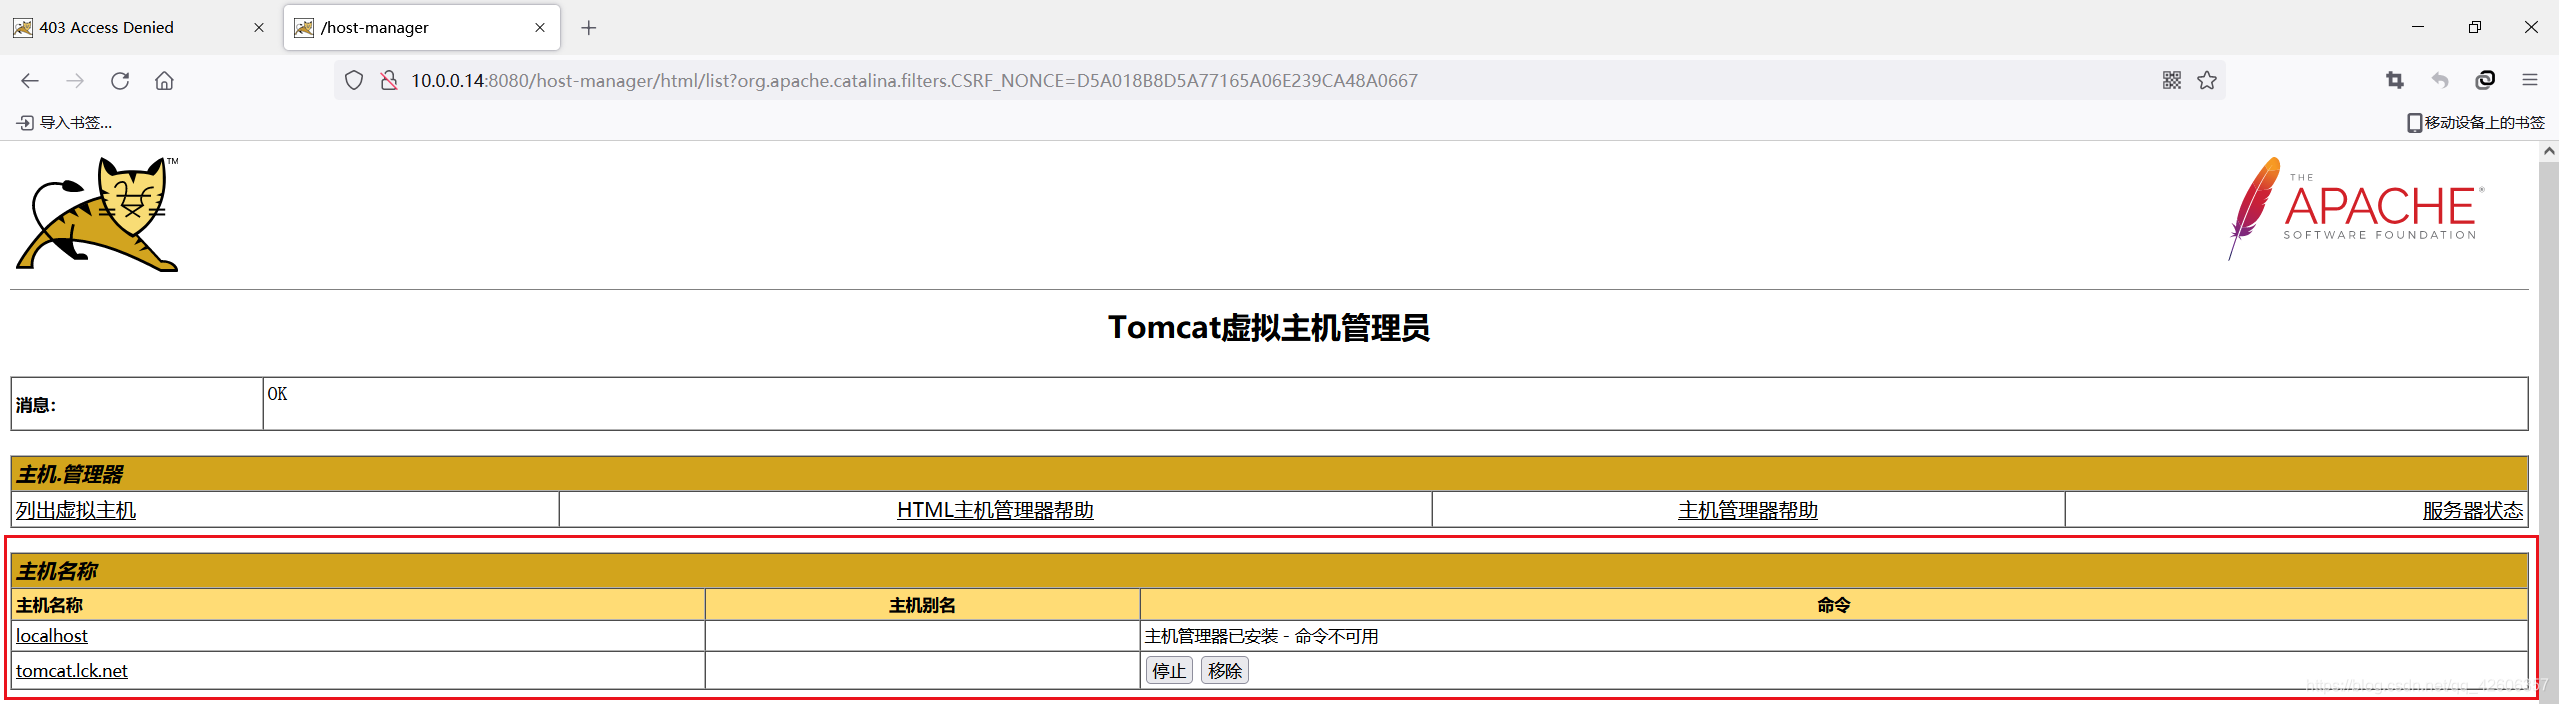Click the import bookmarks item 导入书签
This screenshot has width=2559, height=704.
[x=64, y=123]
